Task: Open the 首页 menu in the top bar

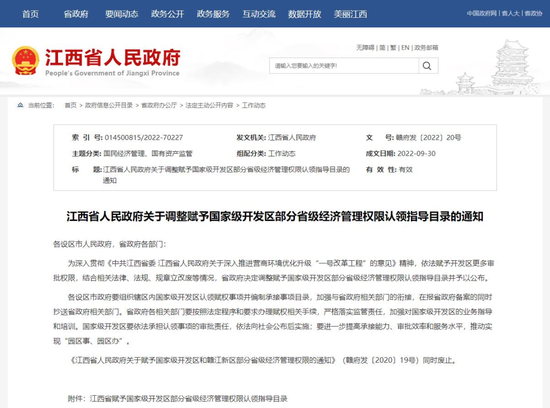Action: tap(31, 14)
